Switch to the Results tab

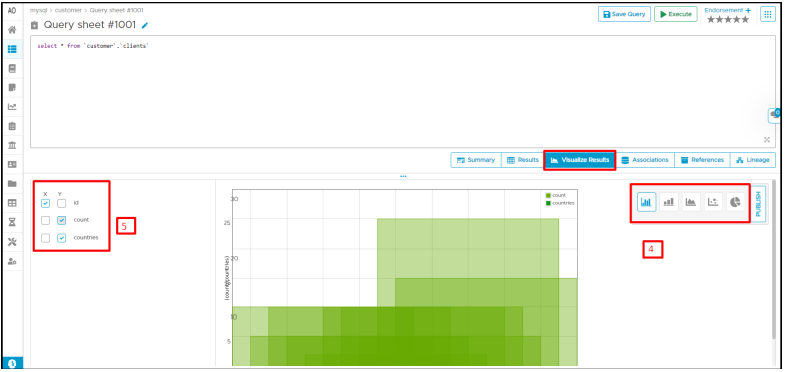tap(523, 160)
